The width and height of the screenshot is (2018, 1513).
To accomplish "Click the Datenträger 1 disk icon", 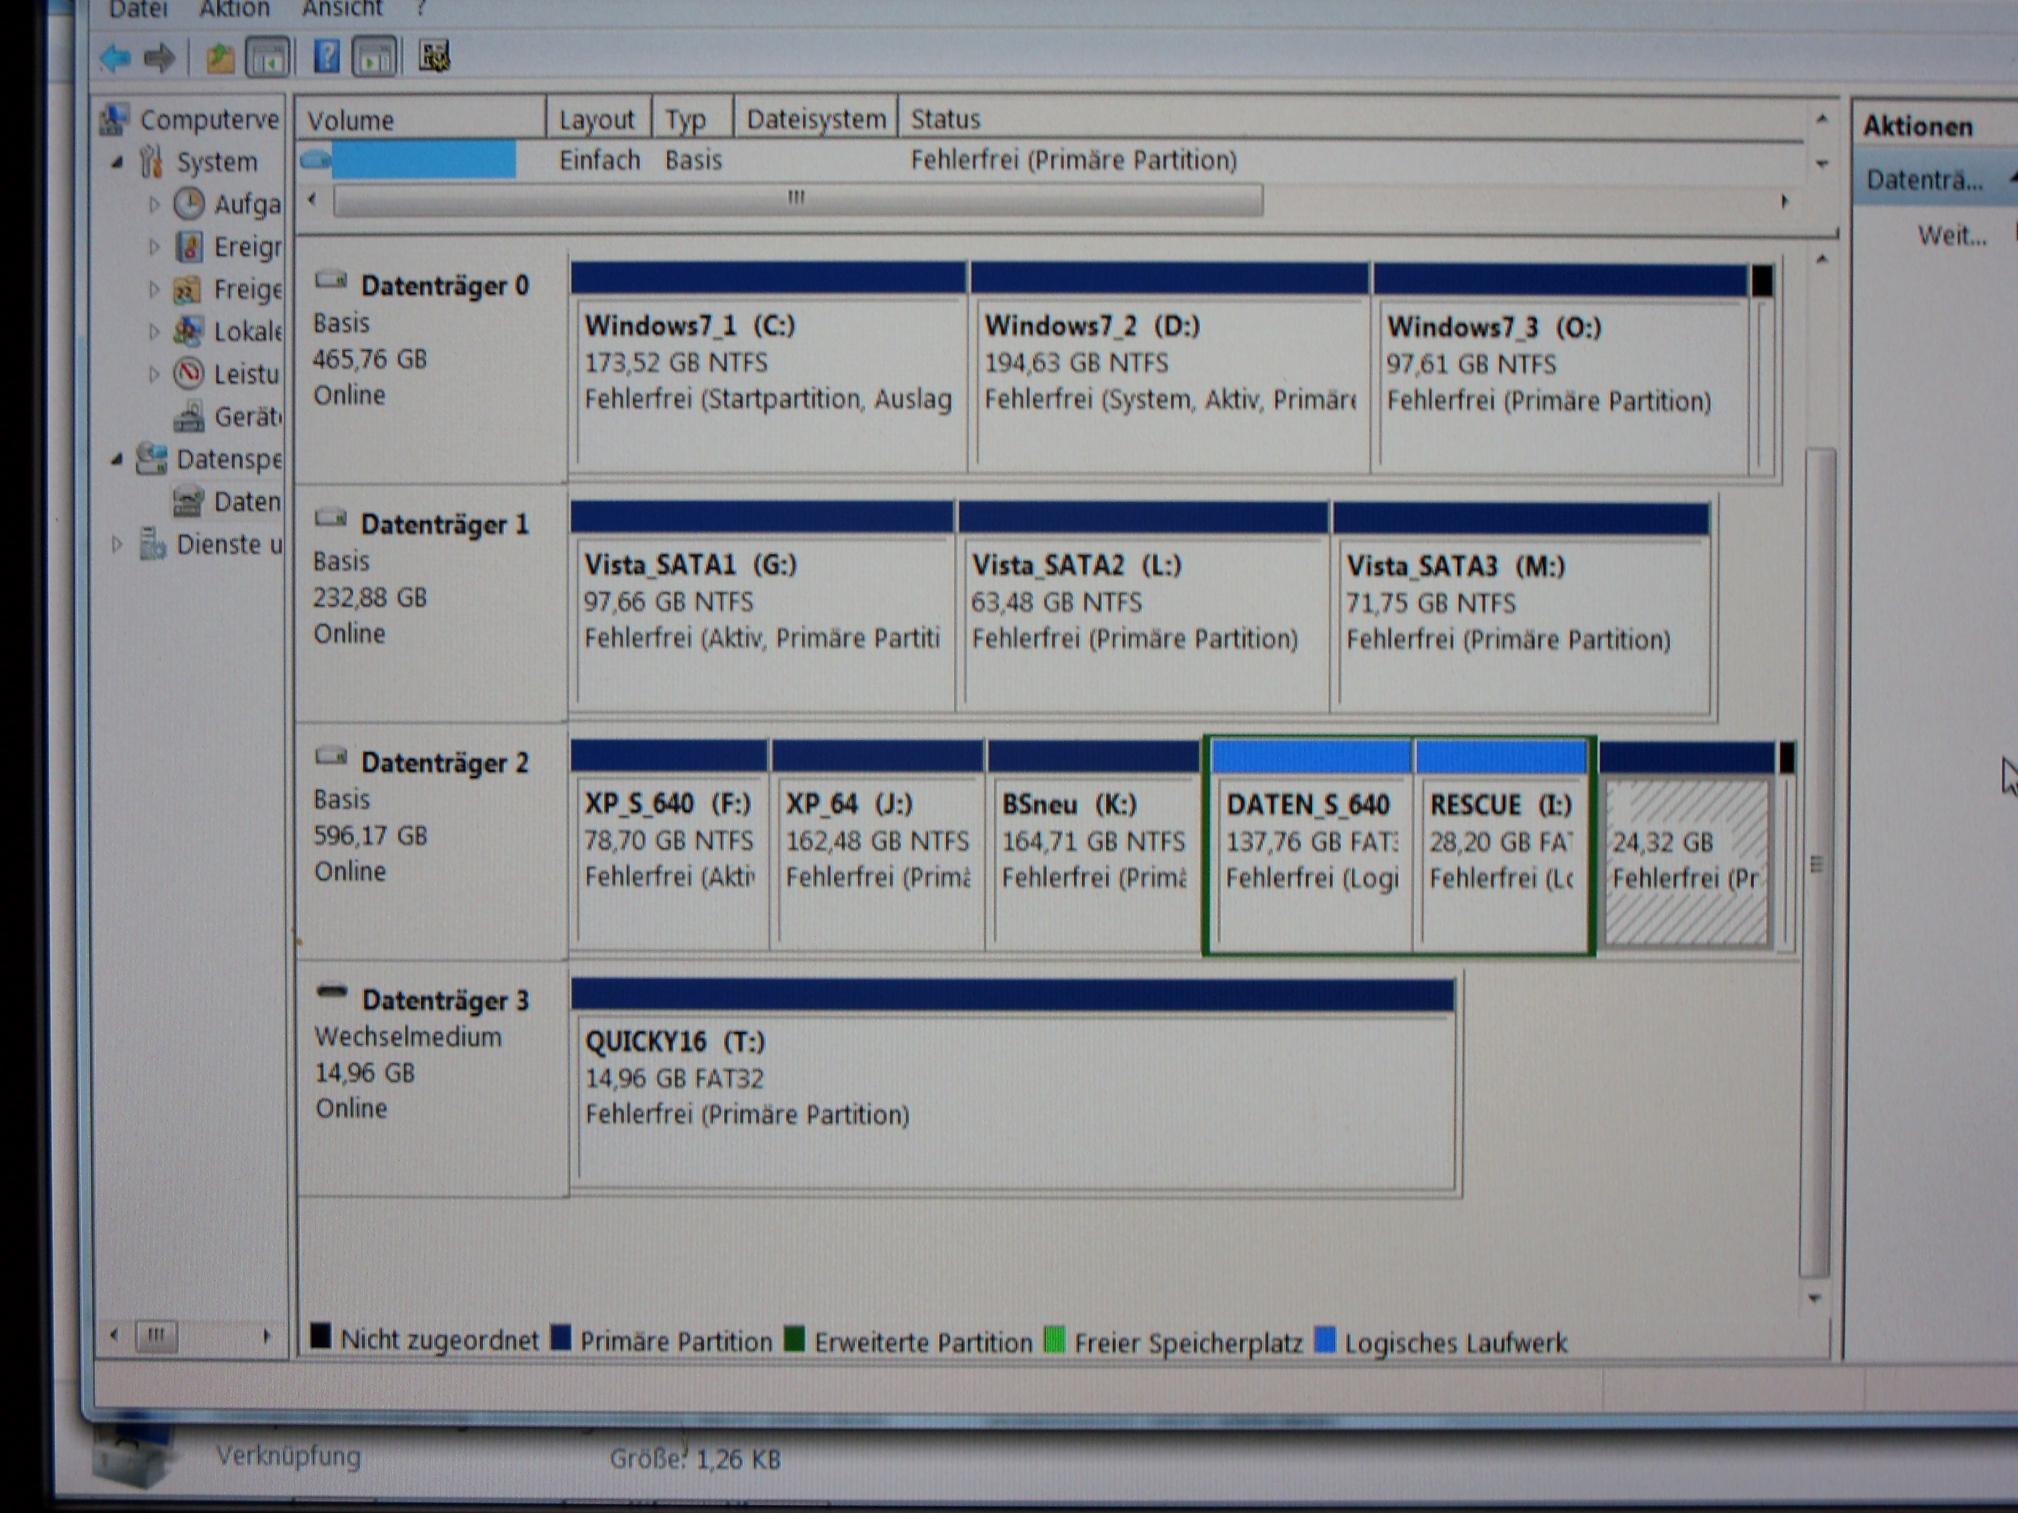I will click(331, 518).
